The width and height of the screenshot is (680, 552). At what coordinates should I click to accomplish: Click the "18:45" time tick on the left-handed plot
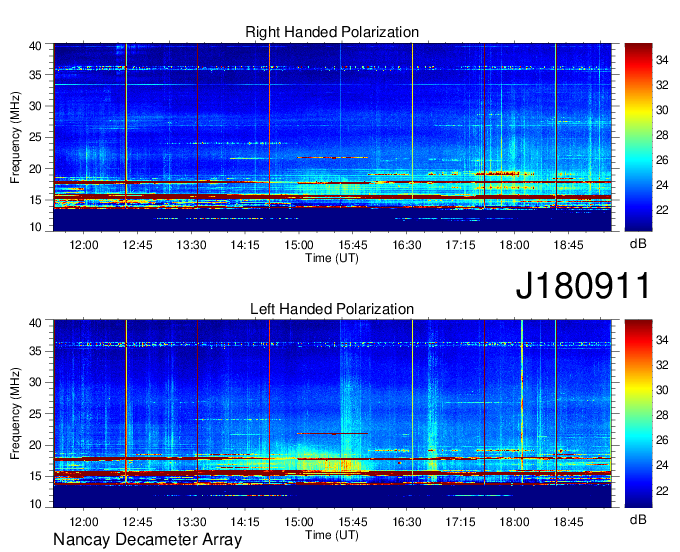tap(569, 522)
